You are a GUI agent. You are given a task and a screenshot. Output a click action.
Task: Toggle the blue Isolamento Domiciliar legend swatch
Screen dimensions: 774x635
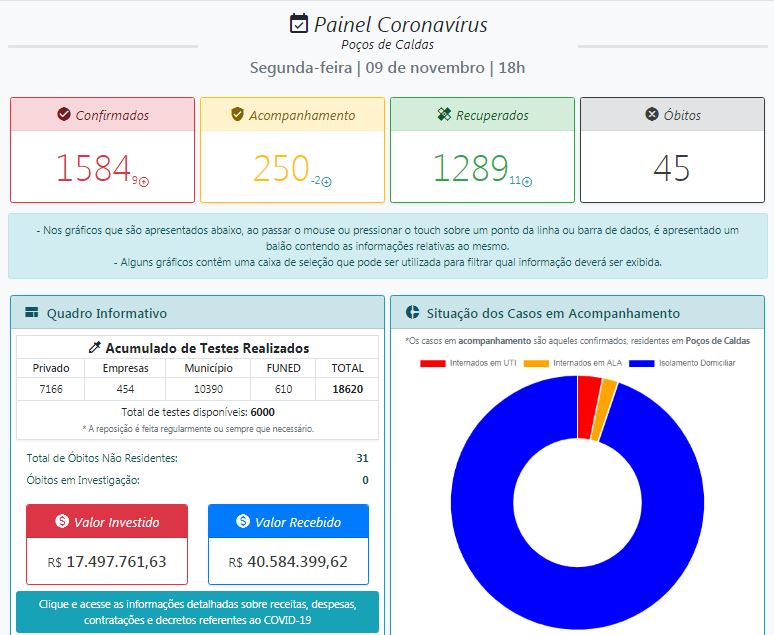(642, 363)
